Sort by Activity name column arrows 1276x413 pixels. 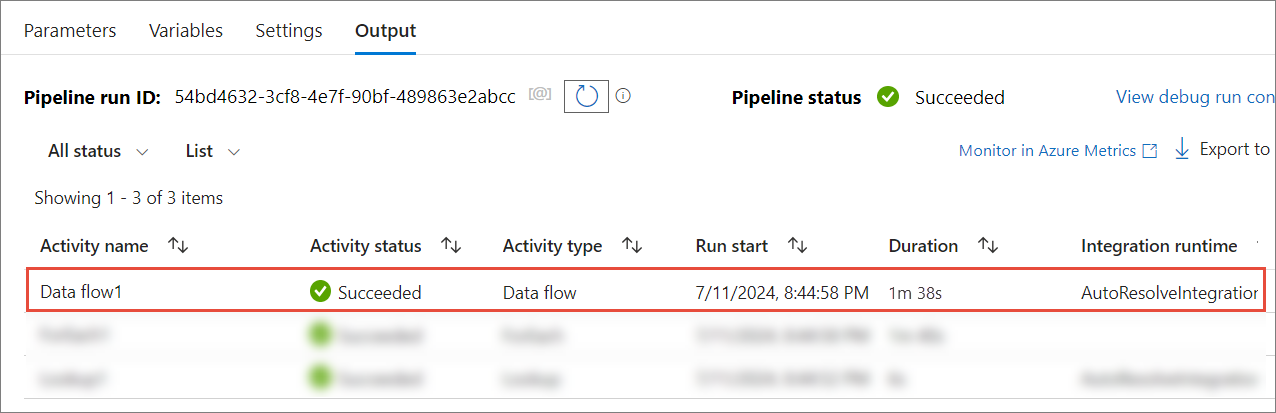tap(178, 245)
